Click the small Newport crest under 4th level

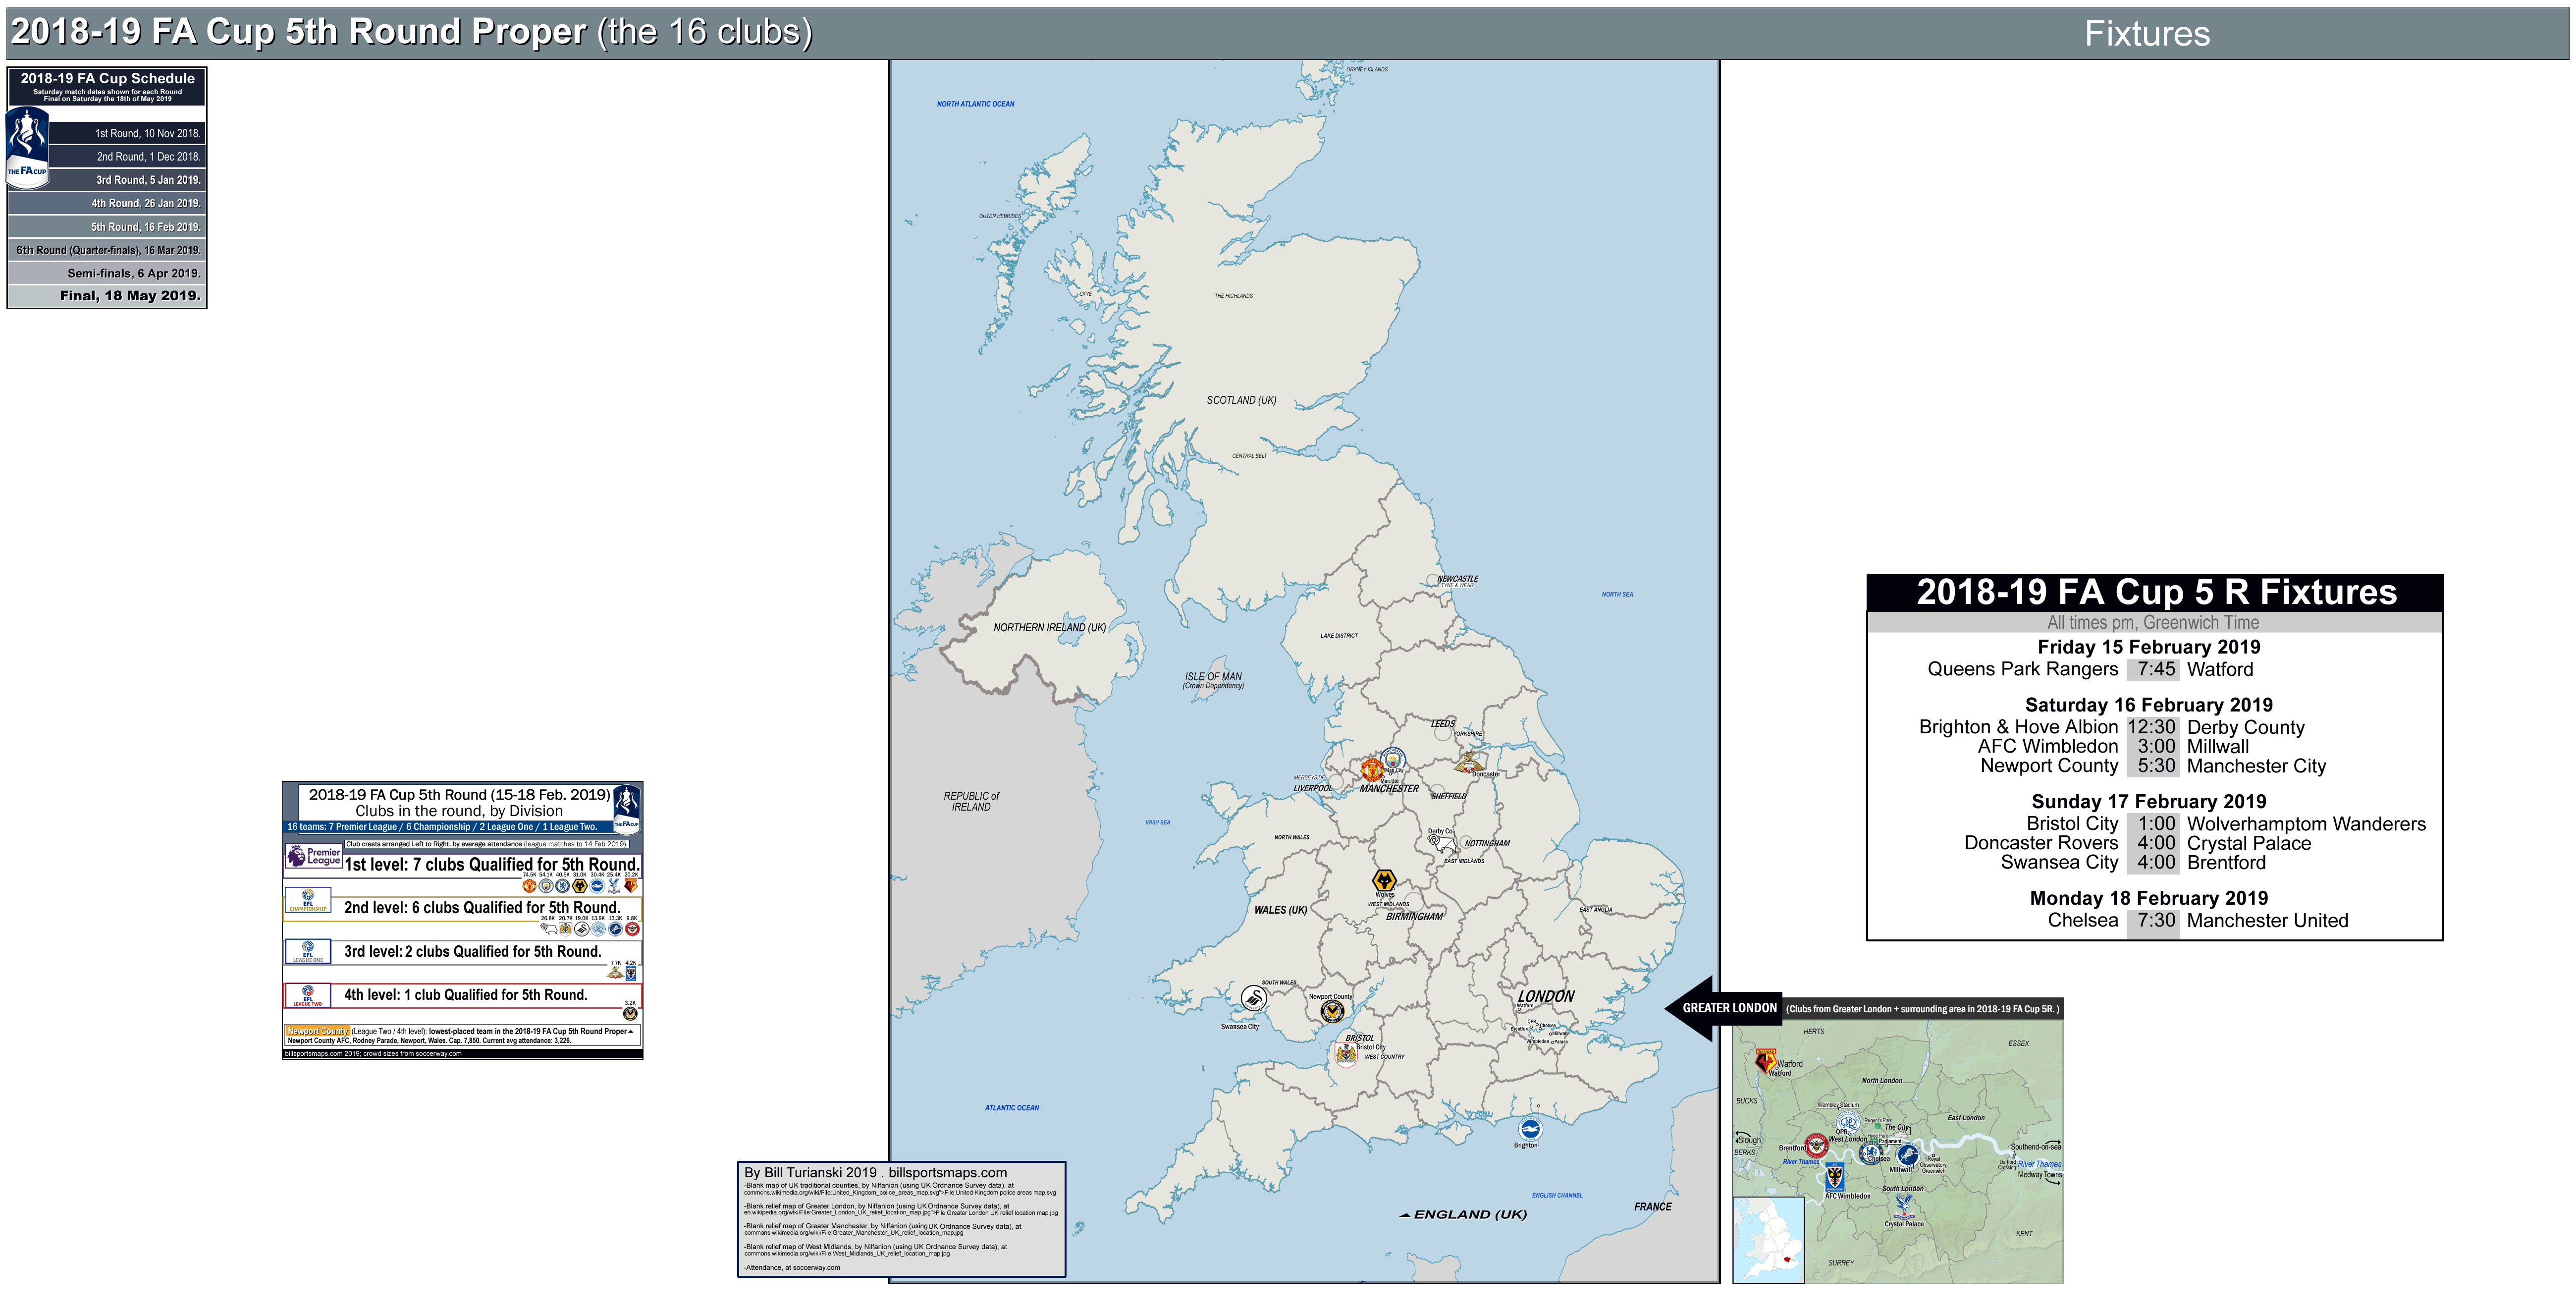[x=630, y=1014]
